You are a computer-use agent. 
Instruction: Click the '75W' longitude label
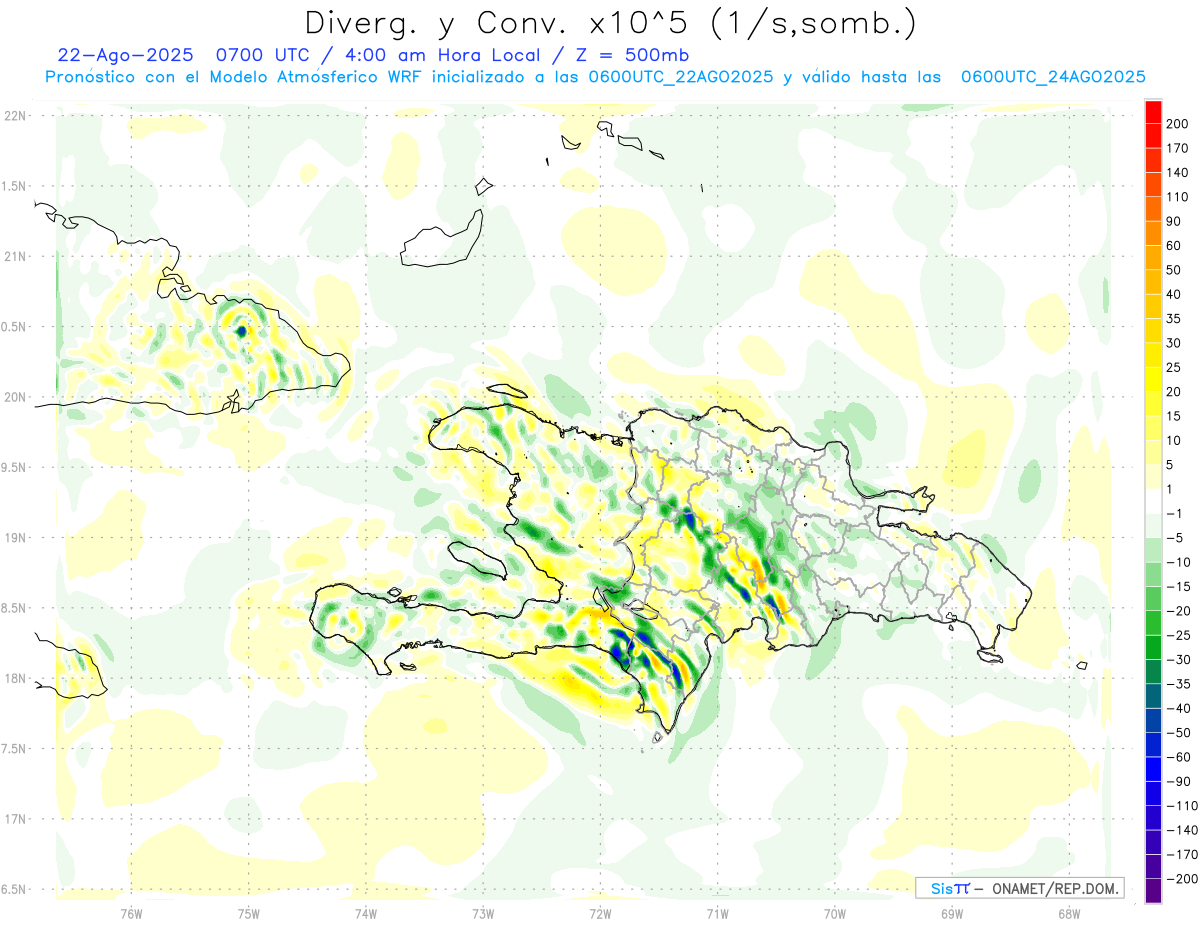(x=248, y=913)
